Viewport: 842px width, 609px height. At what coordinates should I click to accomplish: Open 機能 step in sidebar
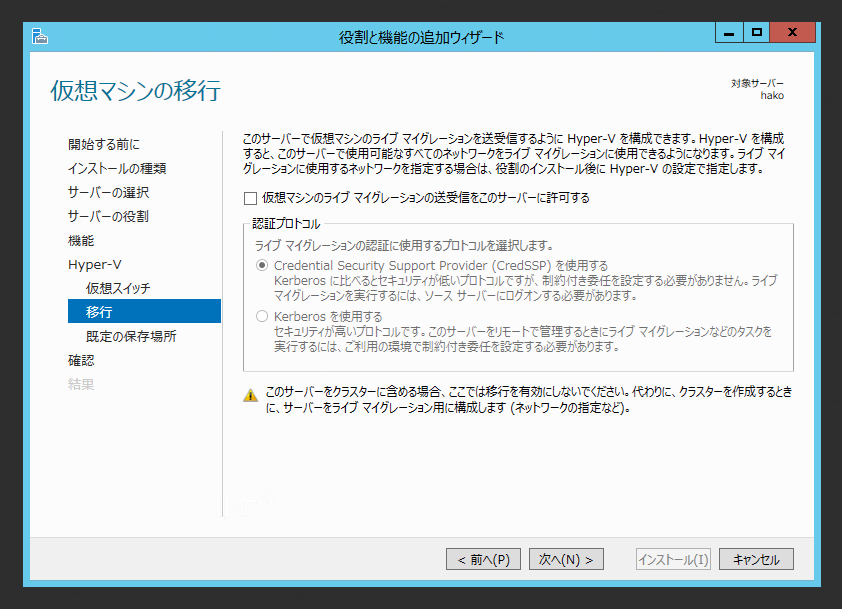(x=81, y=241)
